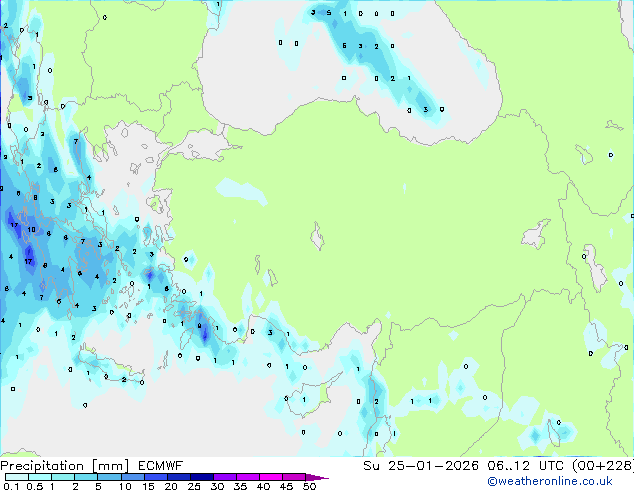Click the legend's over-50 arrow tip
Image resolution: width=634 pixels, height=490 pixels.
(317, 477)
